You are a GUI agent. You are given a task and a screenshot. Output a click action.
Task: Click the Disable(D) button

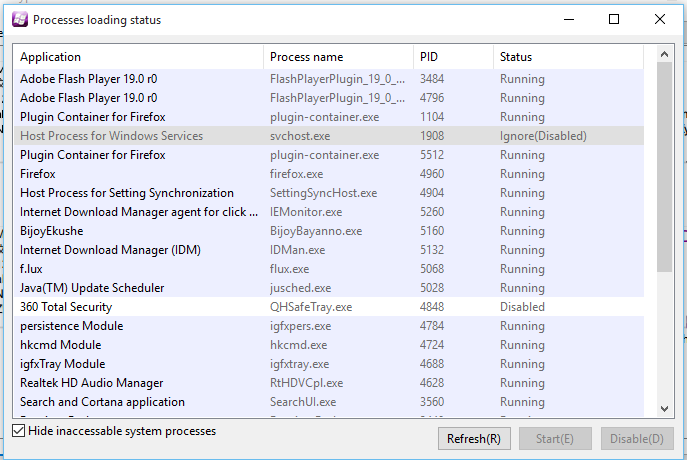(x=637, y=438)
